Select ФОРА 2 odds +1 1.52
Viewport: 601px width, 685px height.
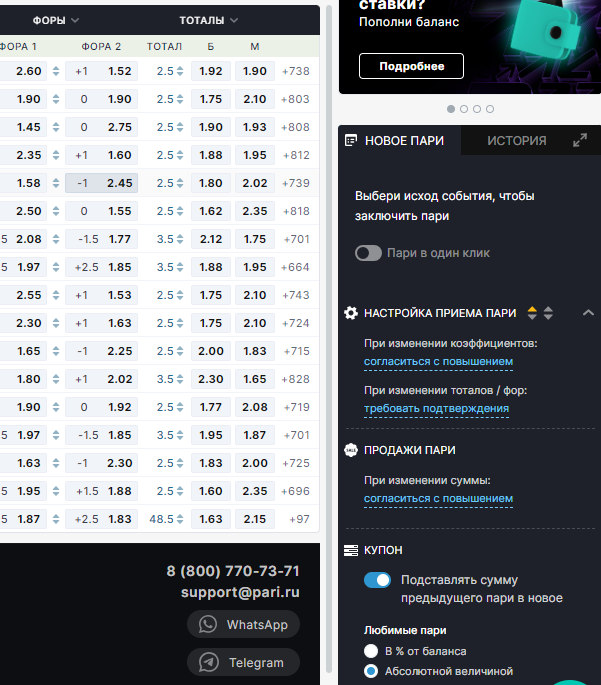pos(101,71)
